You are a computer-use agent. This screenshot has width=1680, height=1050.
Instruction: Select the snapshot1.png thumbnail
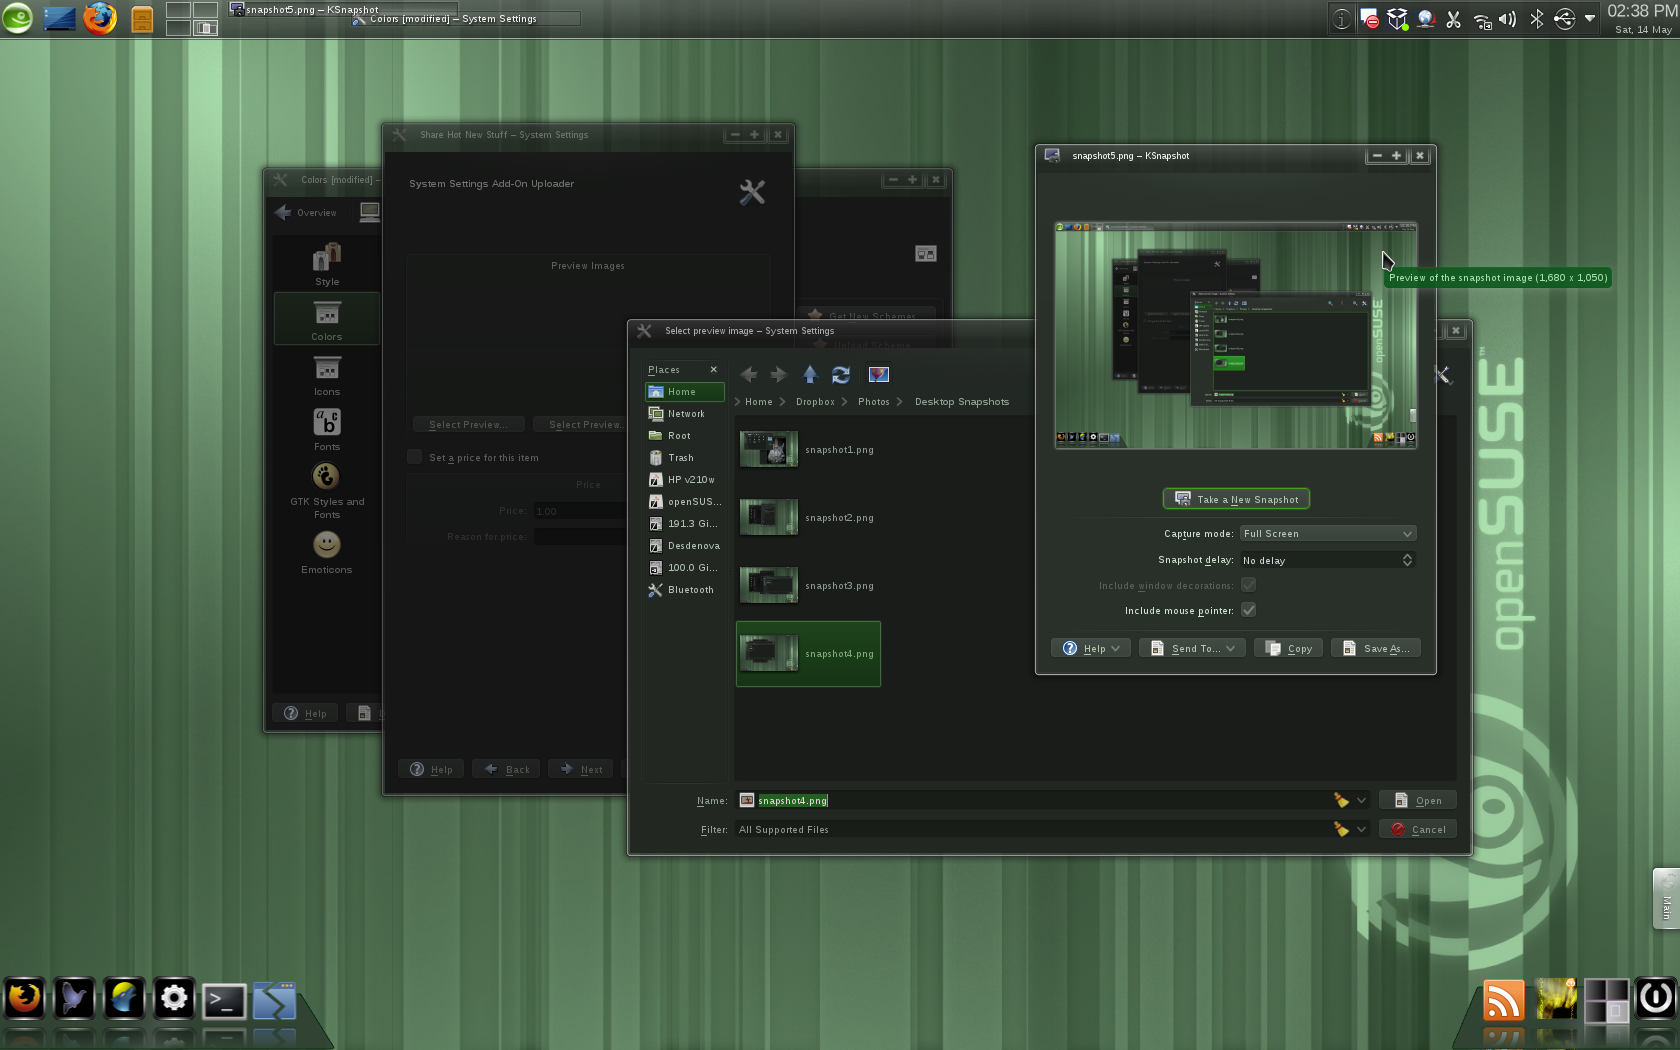769,449
